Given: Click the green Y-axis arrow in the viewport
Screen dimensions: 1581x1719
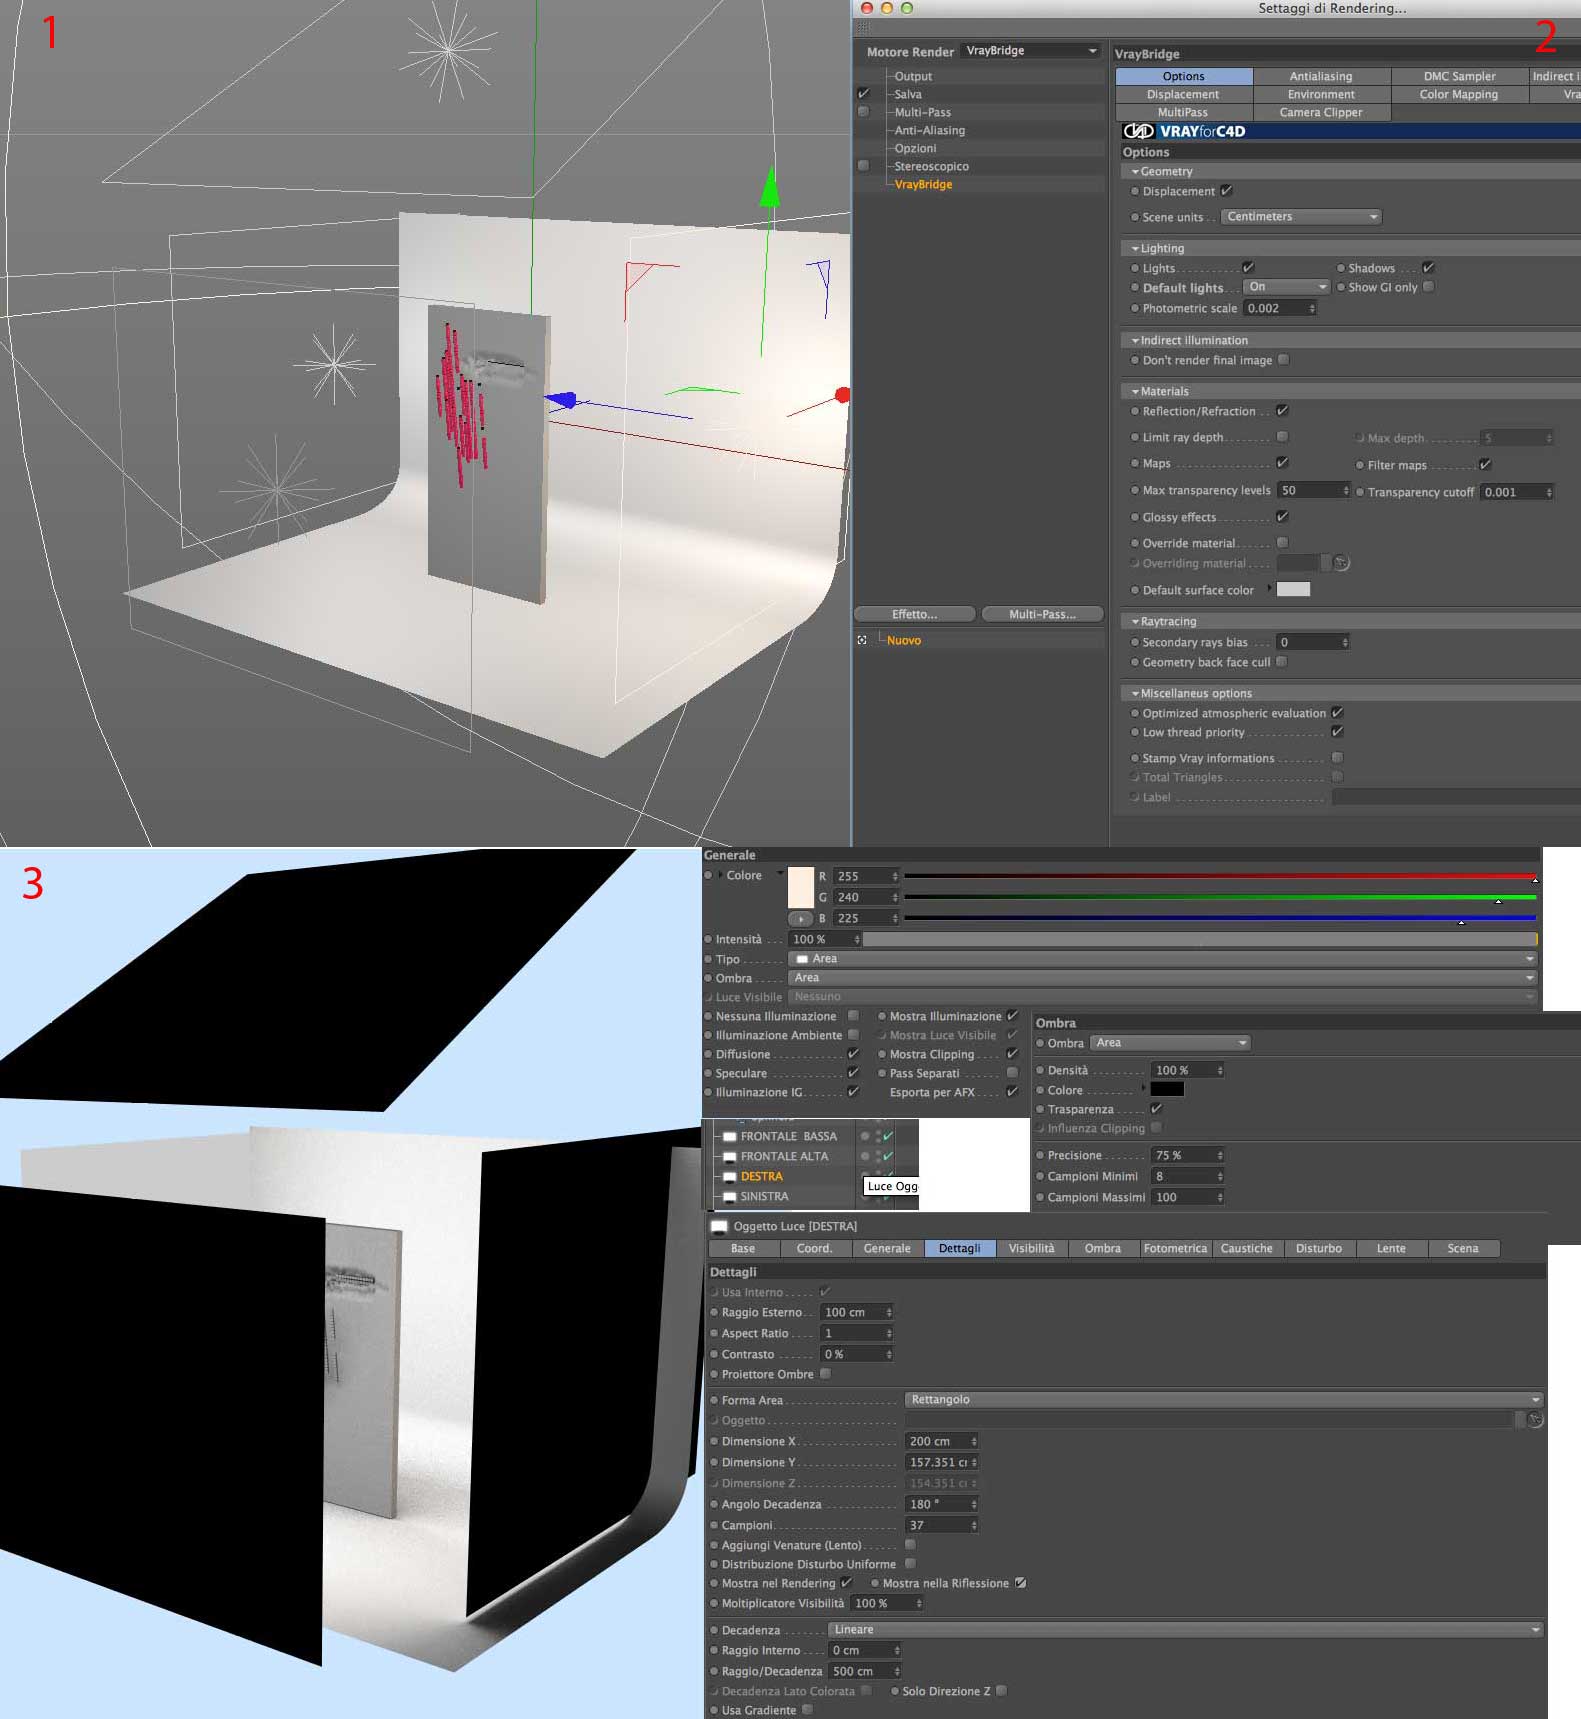Looking at the screenshot, I should pyautogui.click(x=769, y=187).
